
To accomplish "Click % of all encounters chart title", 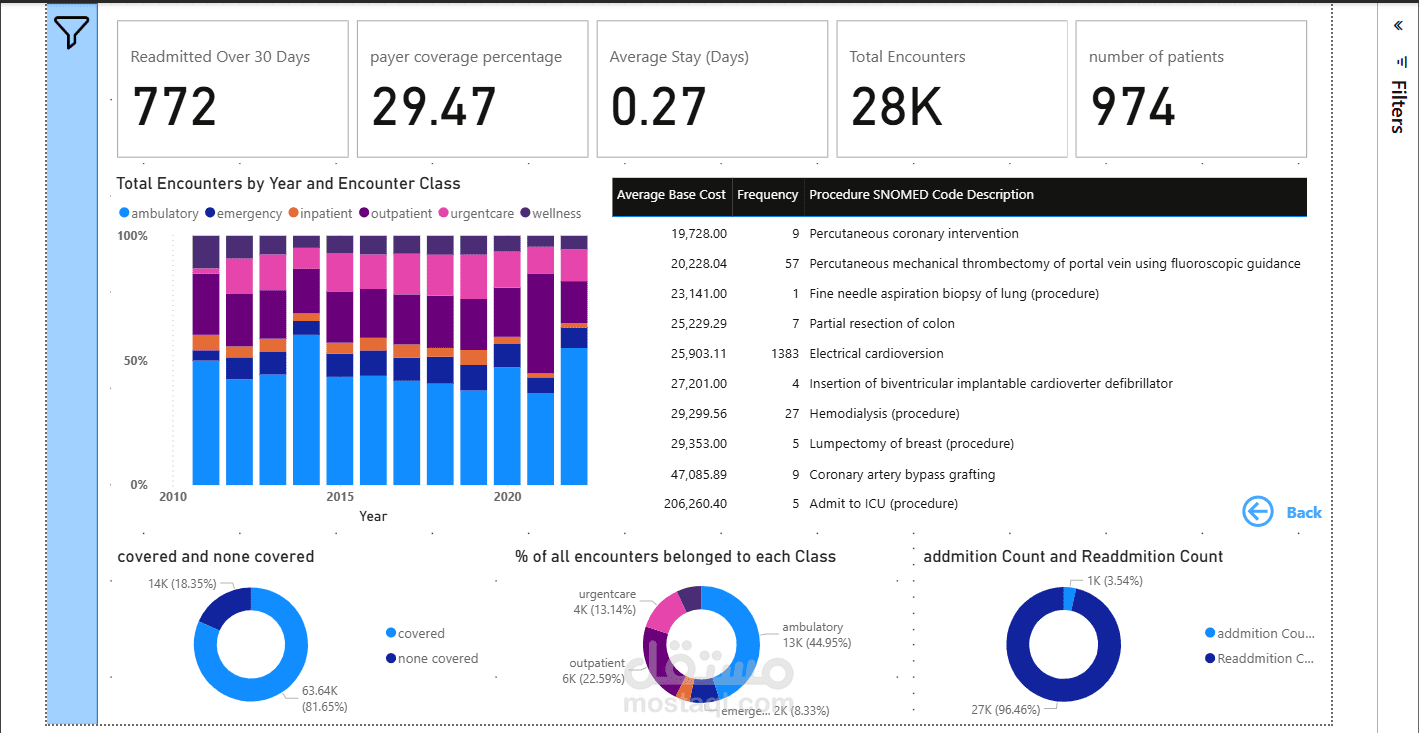I will (x=676, y=556).
